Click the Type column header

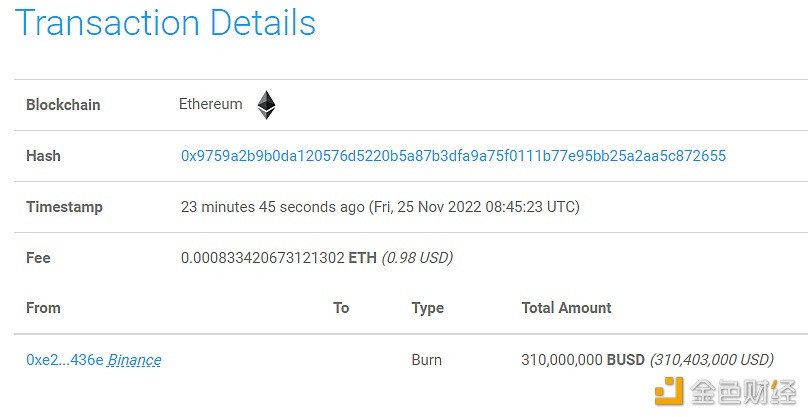pyautogui.click(x=428, y=308)
